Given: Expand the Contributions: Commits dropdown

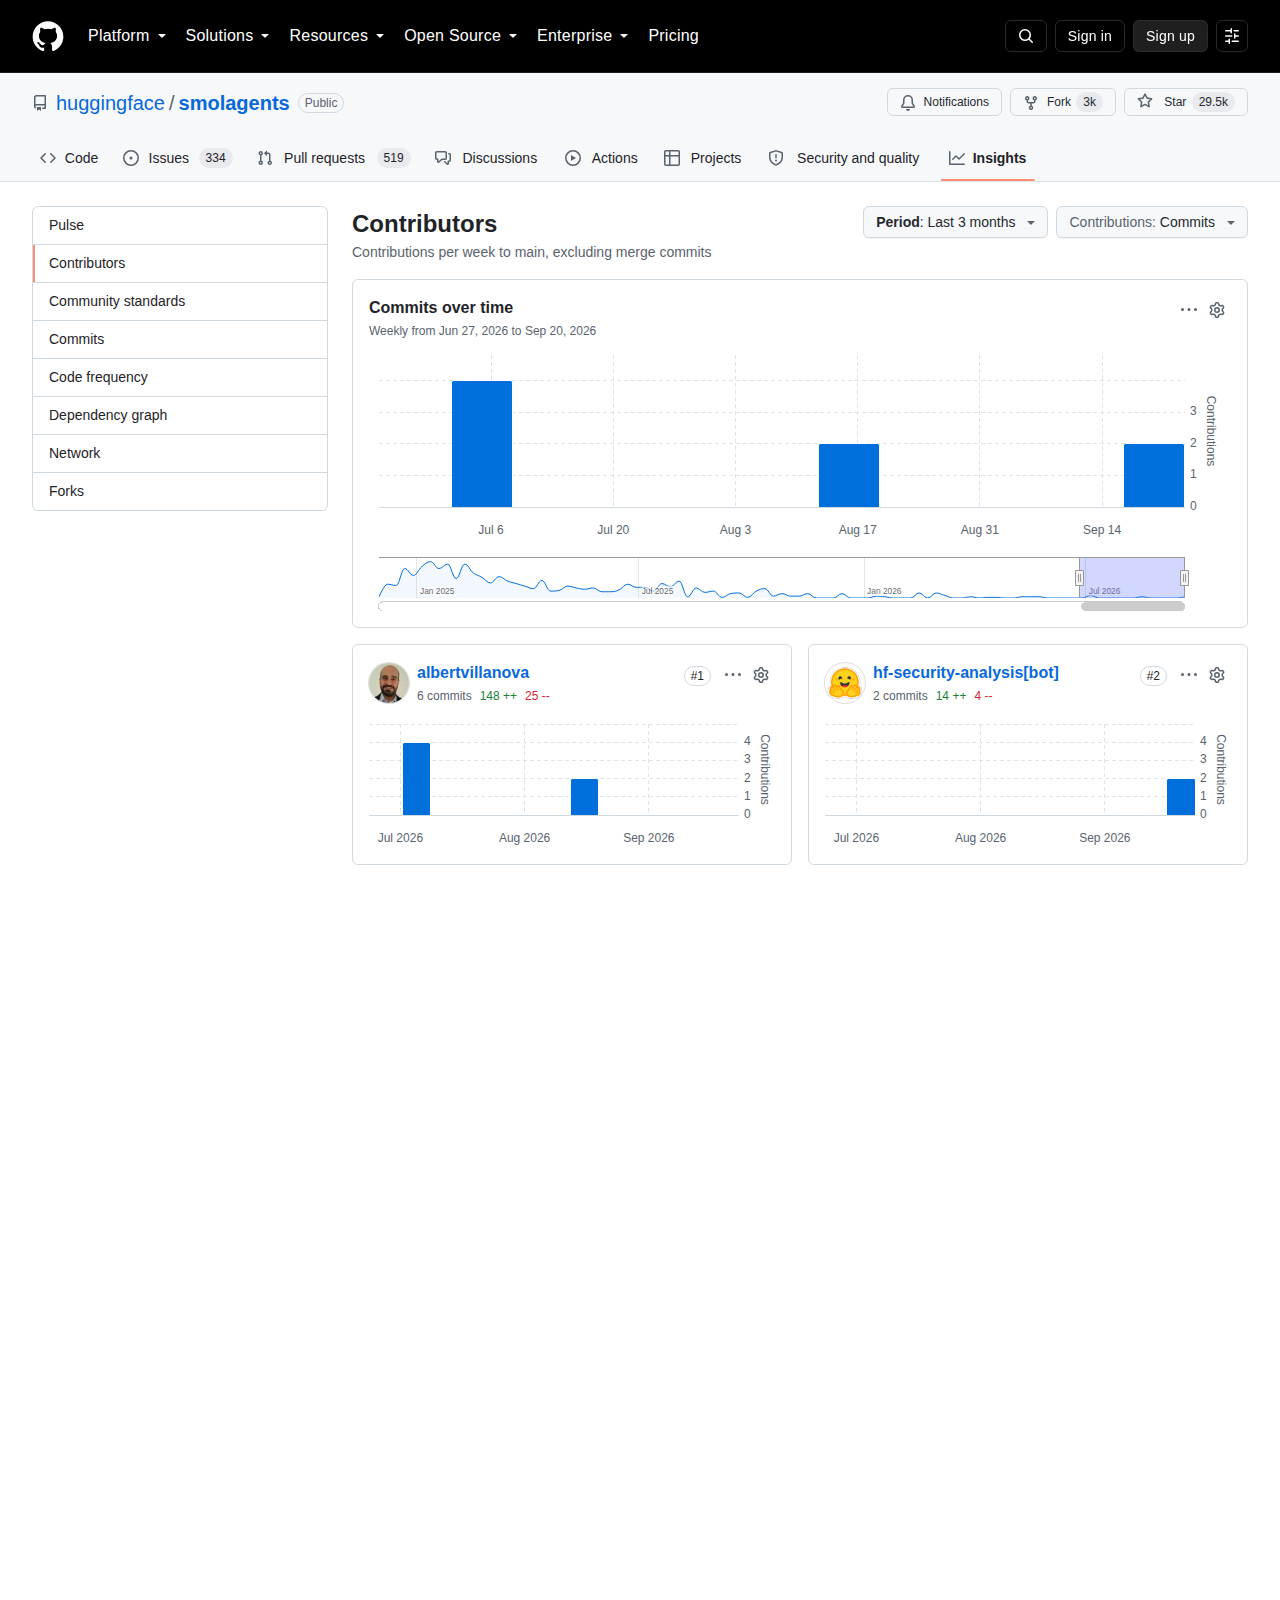Looking at the screenshot, I should [x=1152, y=222].
